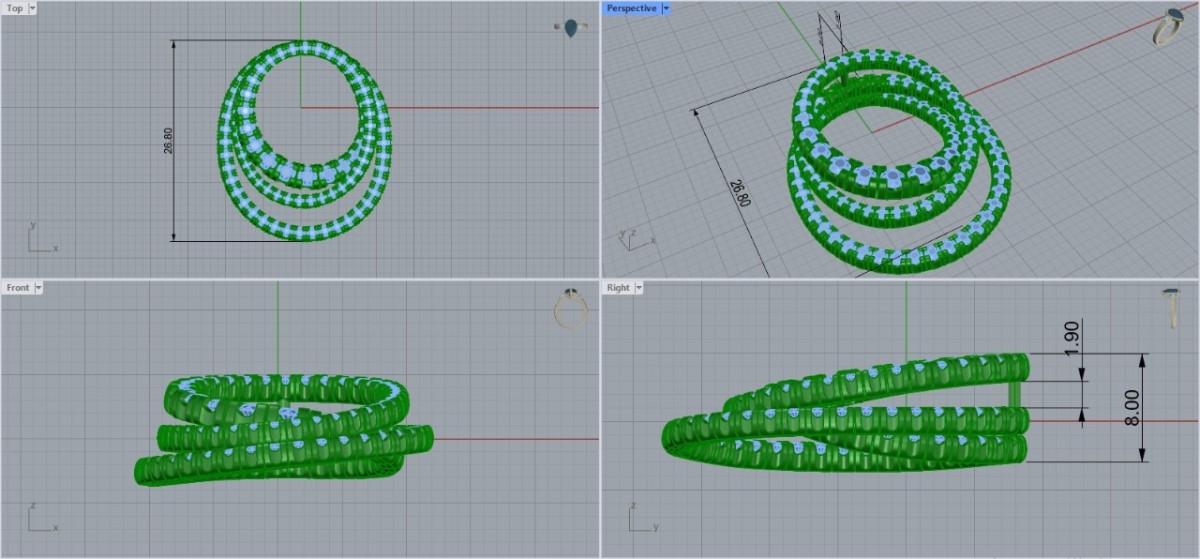Open the Front viewport dropdown arrow
Screen dimensions: 1200x559
pyautogui.click(x=39, y=288)
